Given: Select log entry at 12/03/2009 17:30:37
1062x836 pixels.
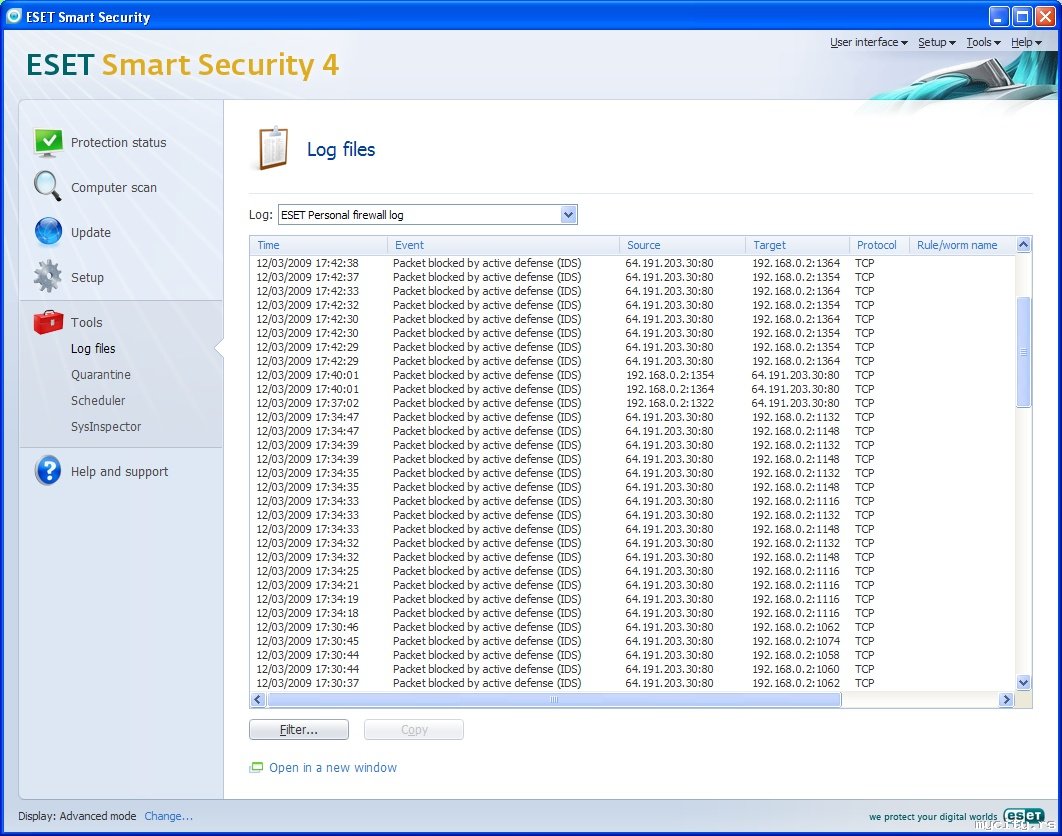Looking at the screenshot, I should [633, 683].
